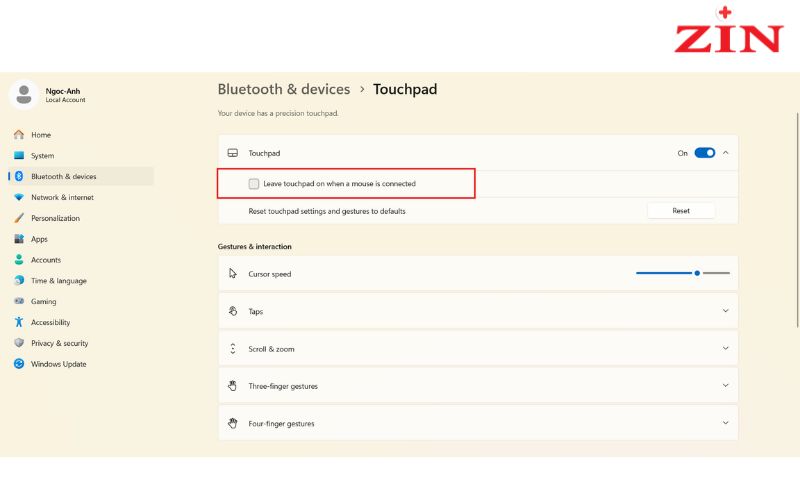This screenshot has width=800, height=500.
Task: Click the Local Account text
Action: pos(65,100)
